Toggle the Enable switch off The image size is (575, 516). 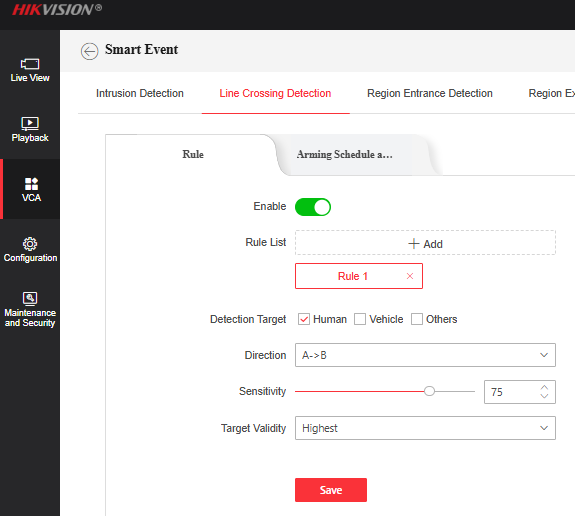pos(313,207)
